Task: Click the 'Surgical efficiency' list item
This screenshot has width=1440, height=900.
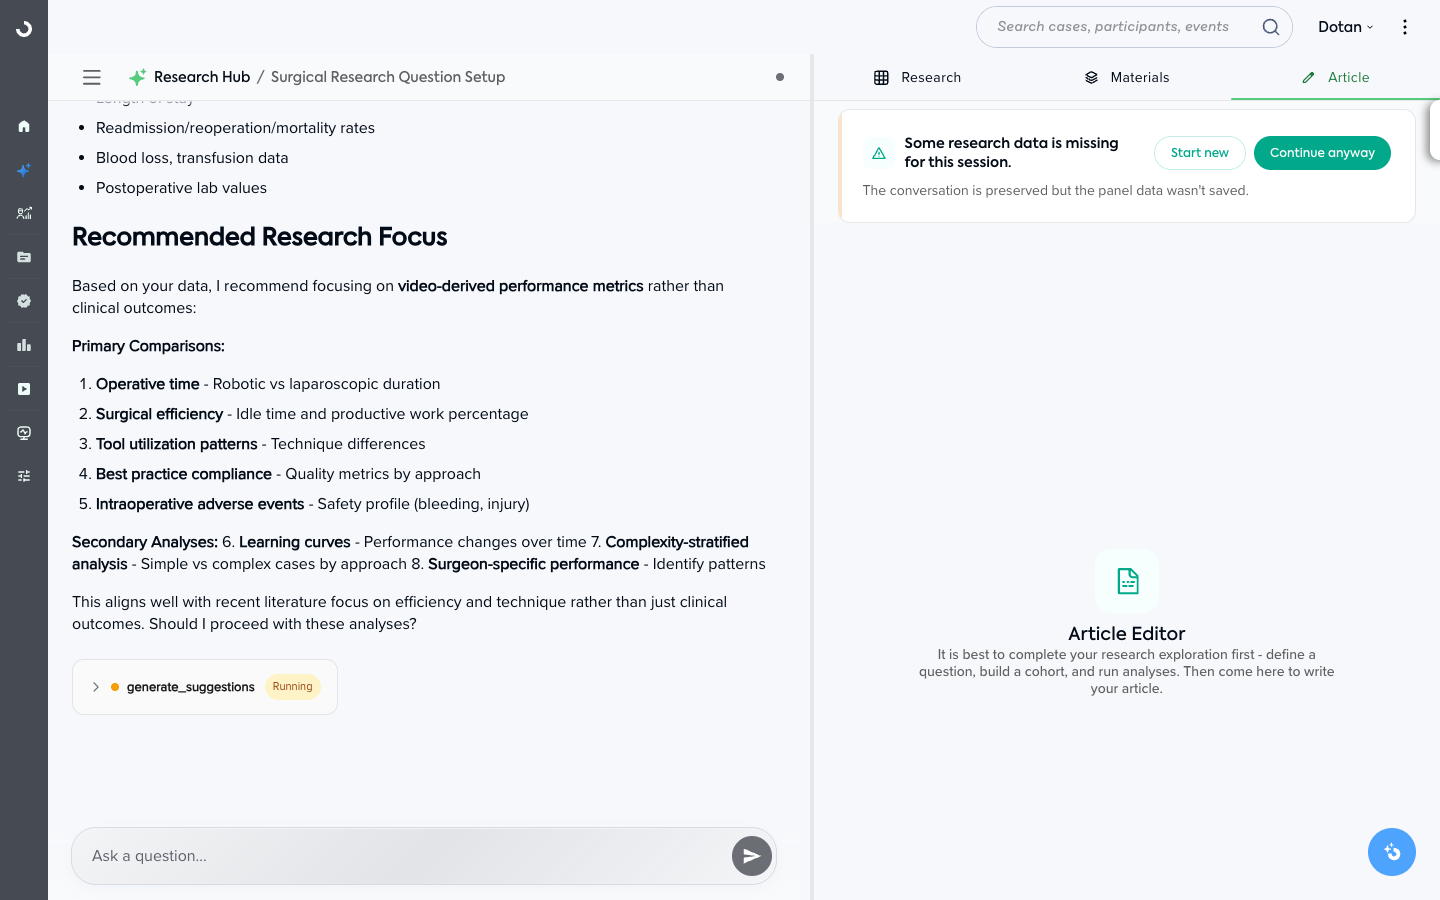Action: pos(312,414)
